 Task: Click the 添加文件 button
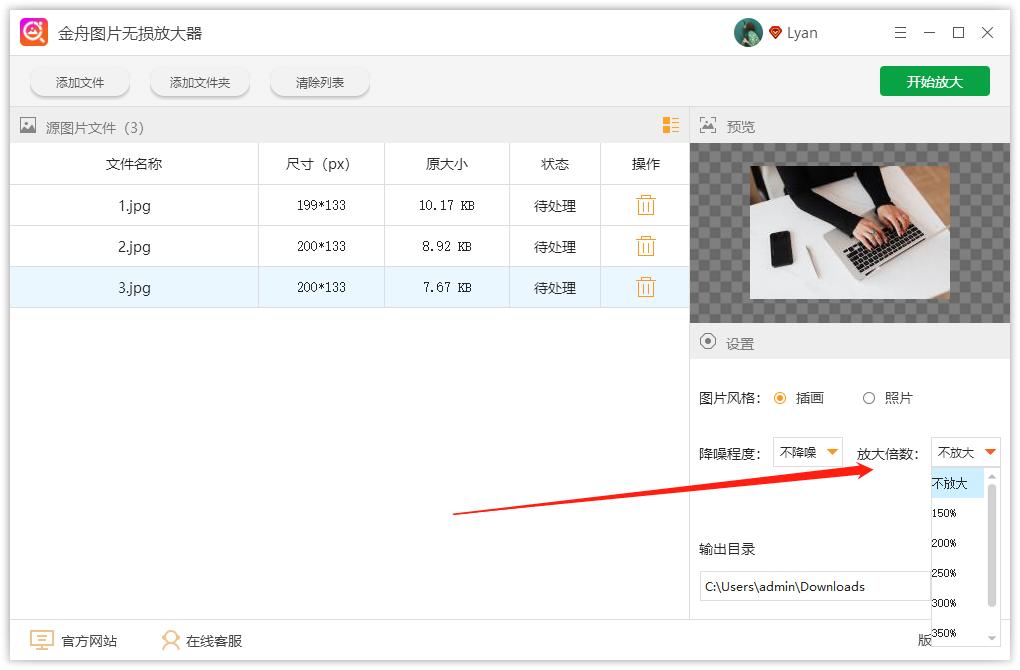coord(79,82)
